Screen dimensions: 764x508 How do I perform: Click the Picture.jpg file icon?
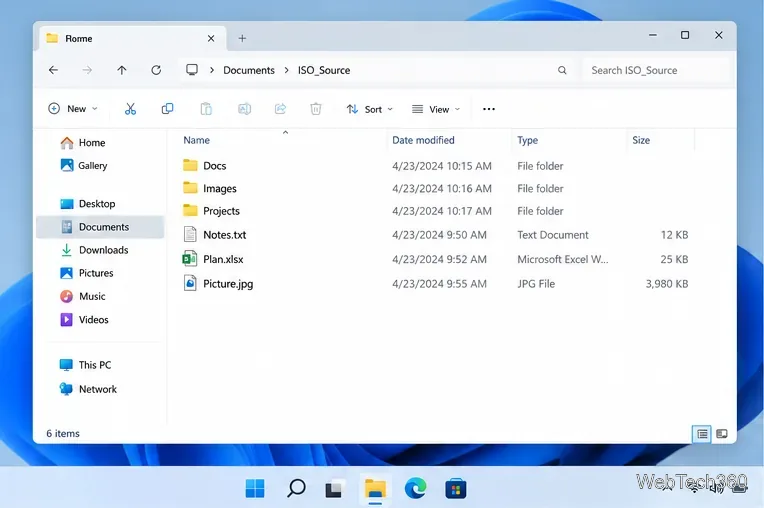[x=190, y=283]
